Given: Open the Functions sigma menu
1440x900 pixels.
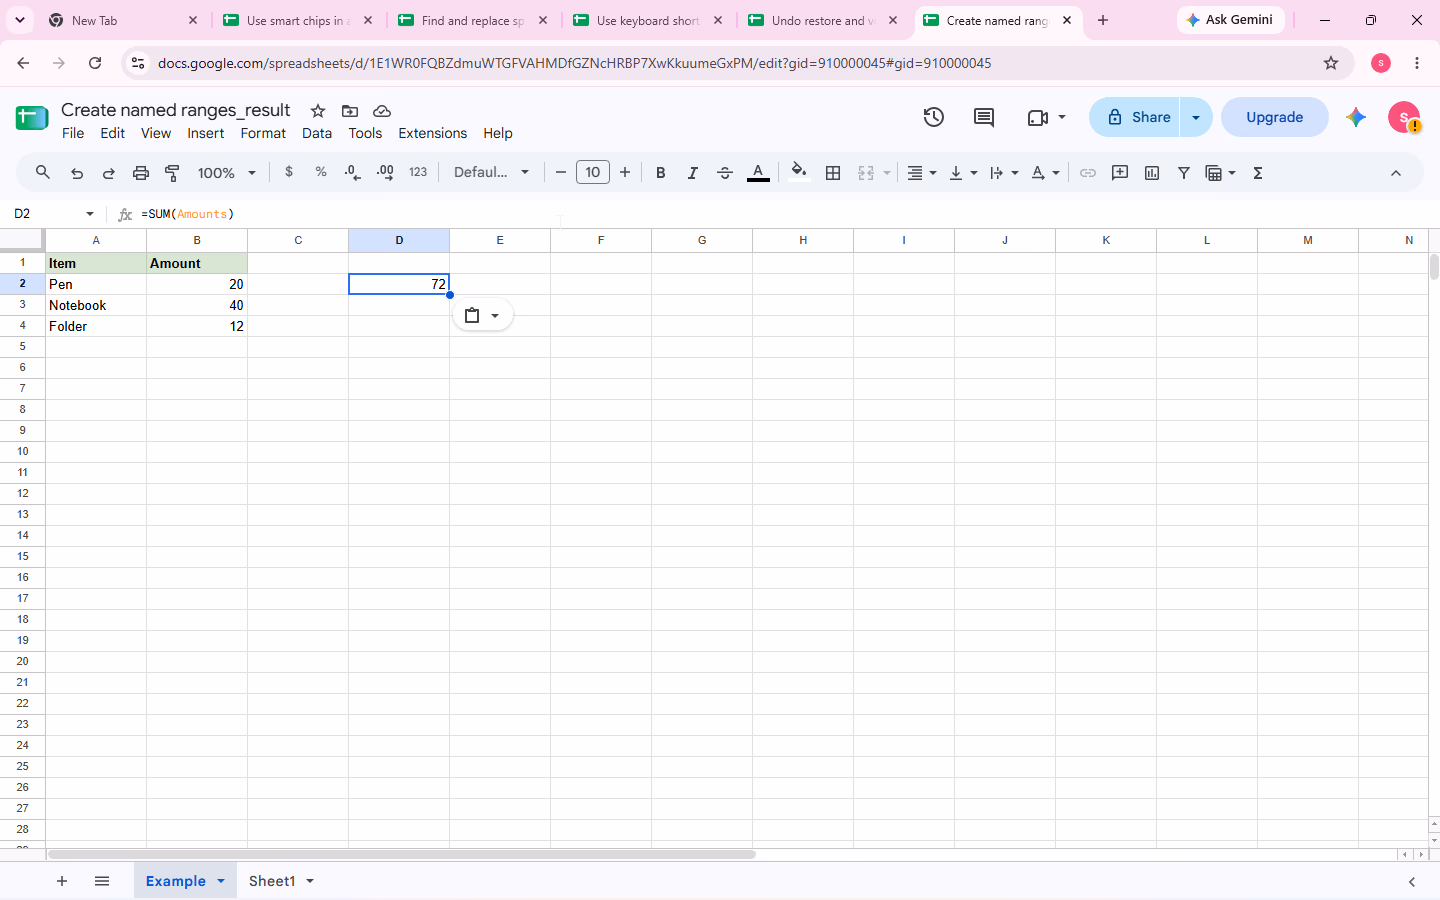Looking at the screenshot, I should pos(1258,173).
